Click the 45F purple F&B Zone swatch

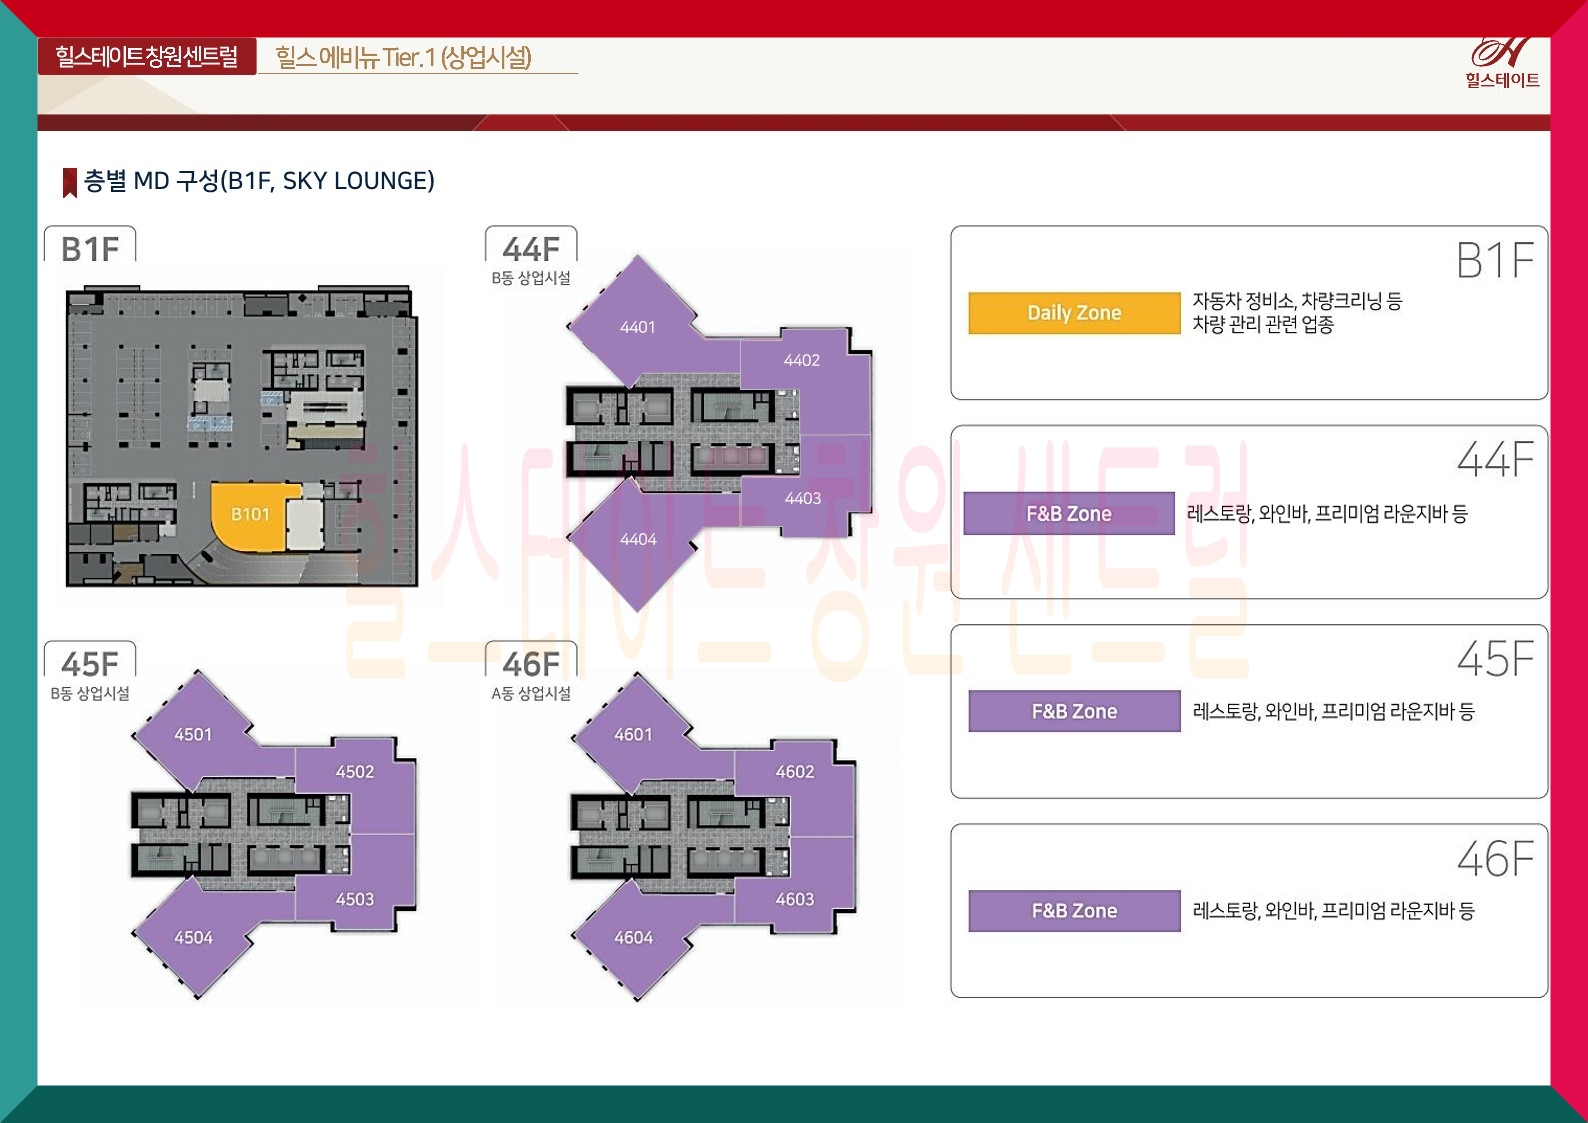(x=1074, y=711)
